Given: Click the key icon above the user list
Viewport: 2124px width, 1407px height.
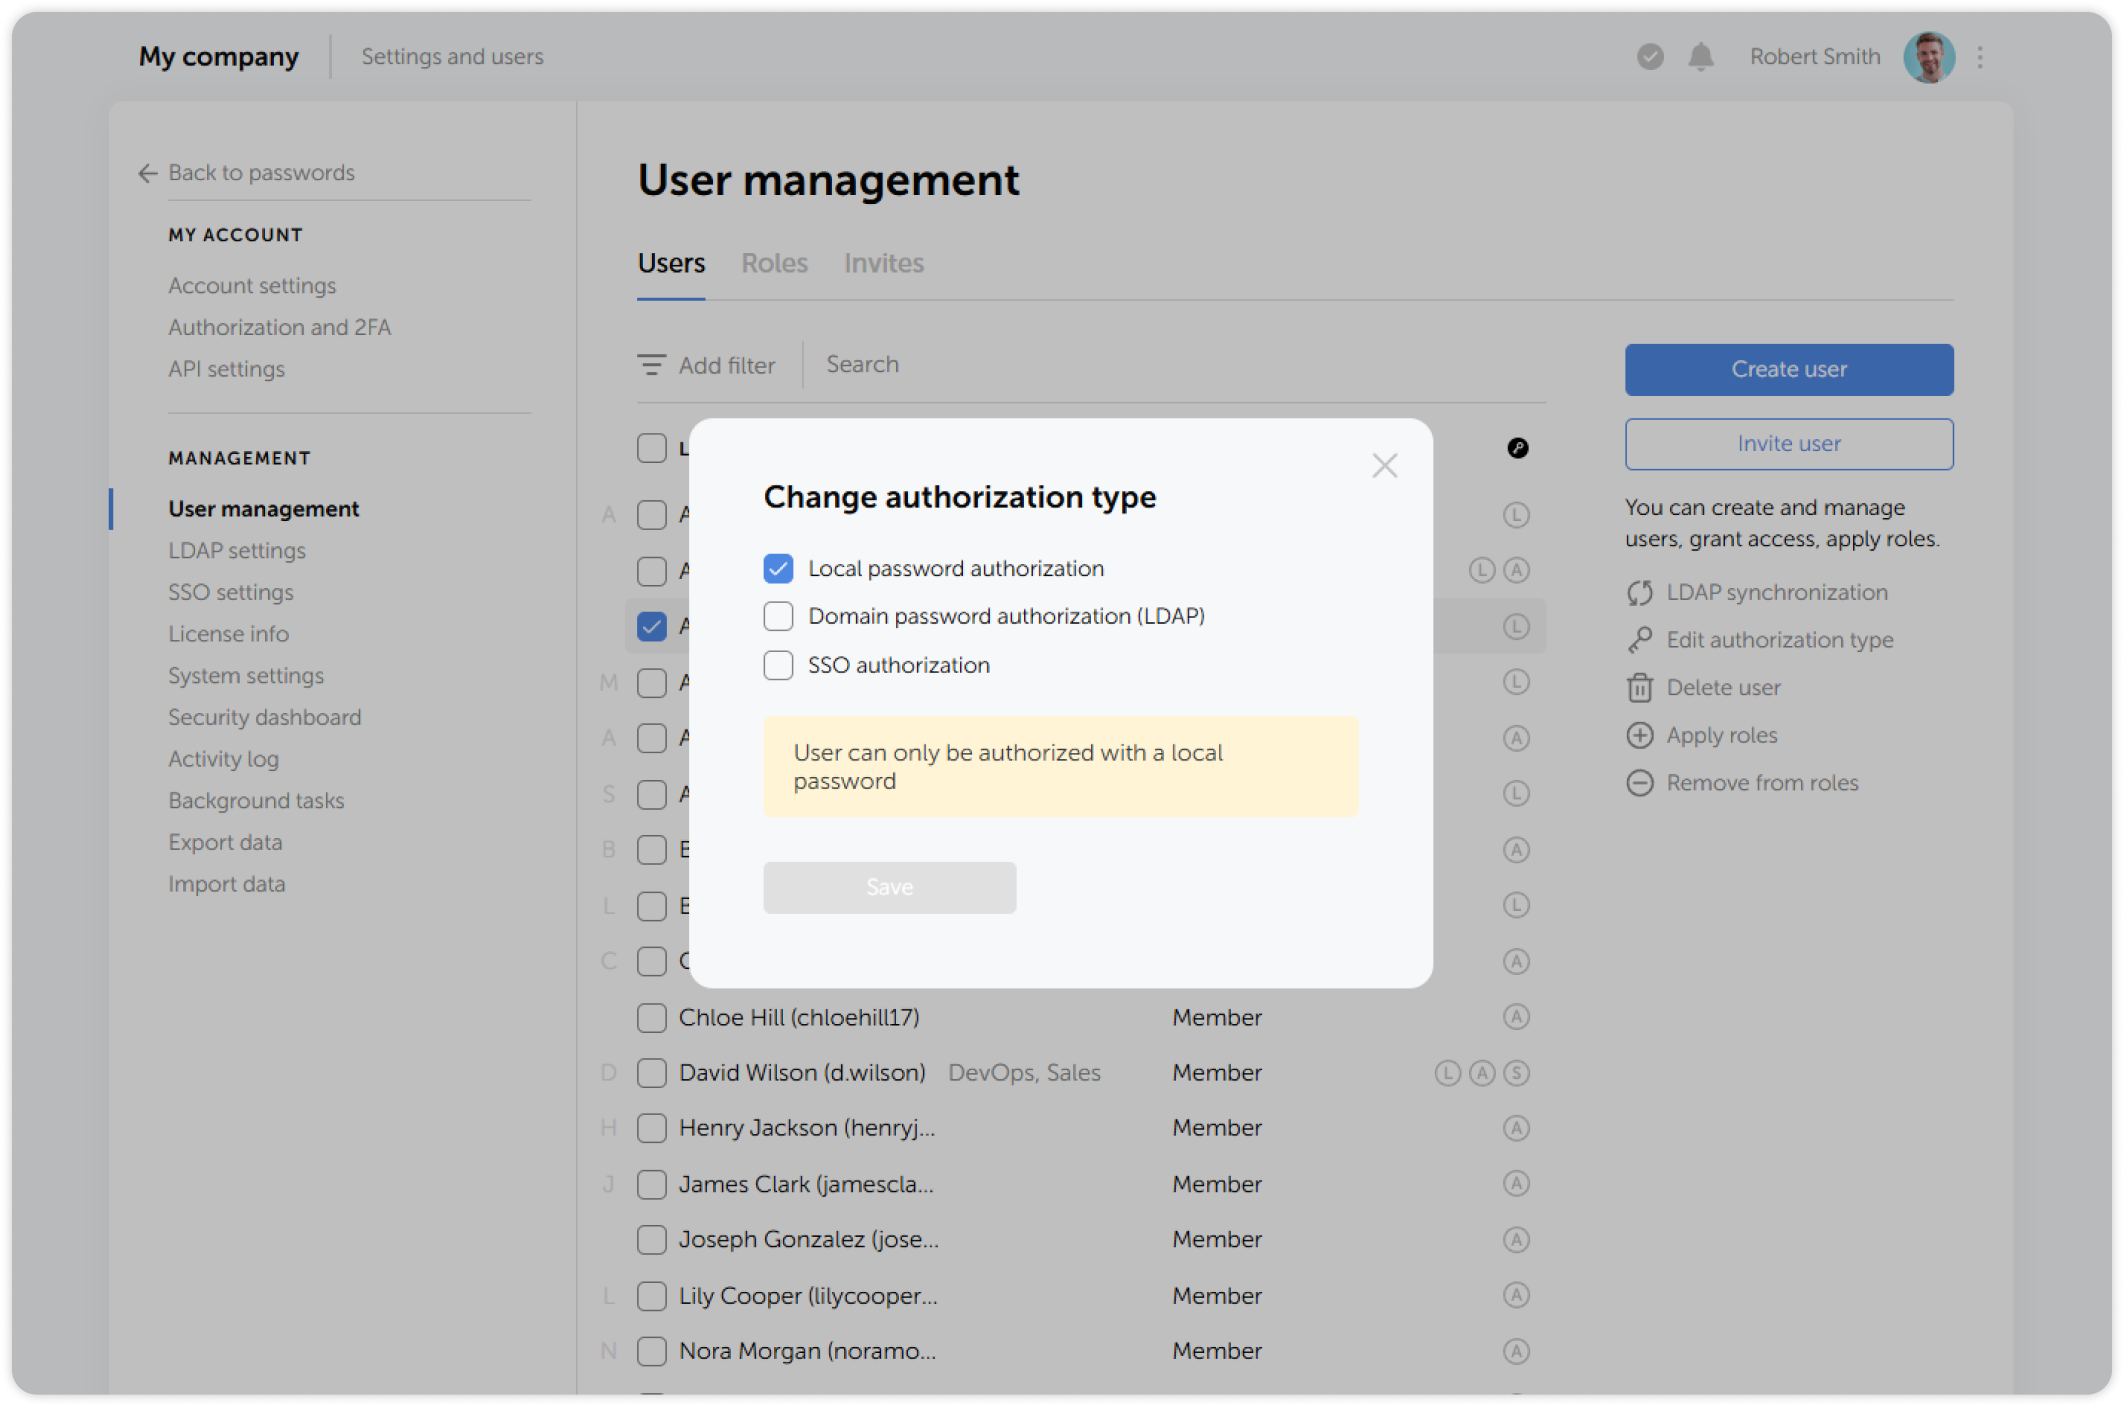Looking at the screenshot, I should point(1519,449).
